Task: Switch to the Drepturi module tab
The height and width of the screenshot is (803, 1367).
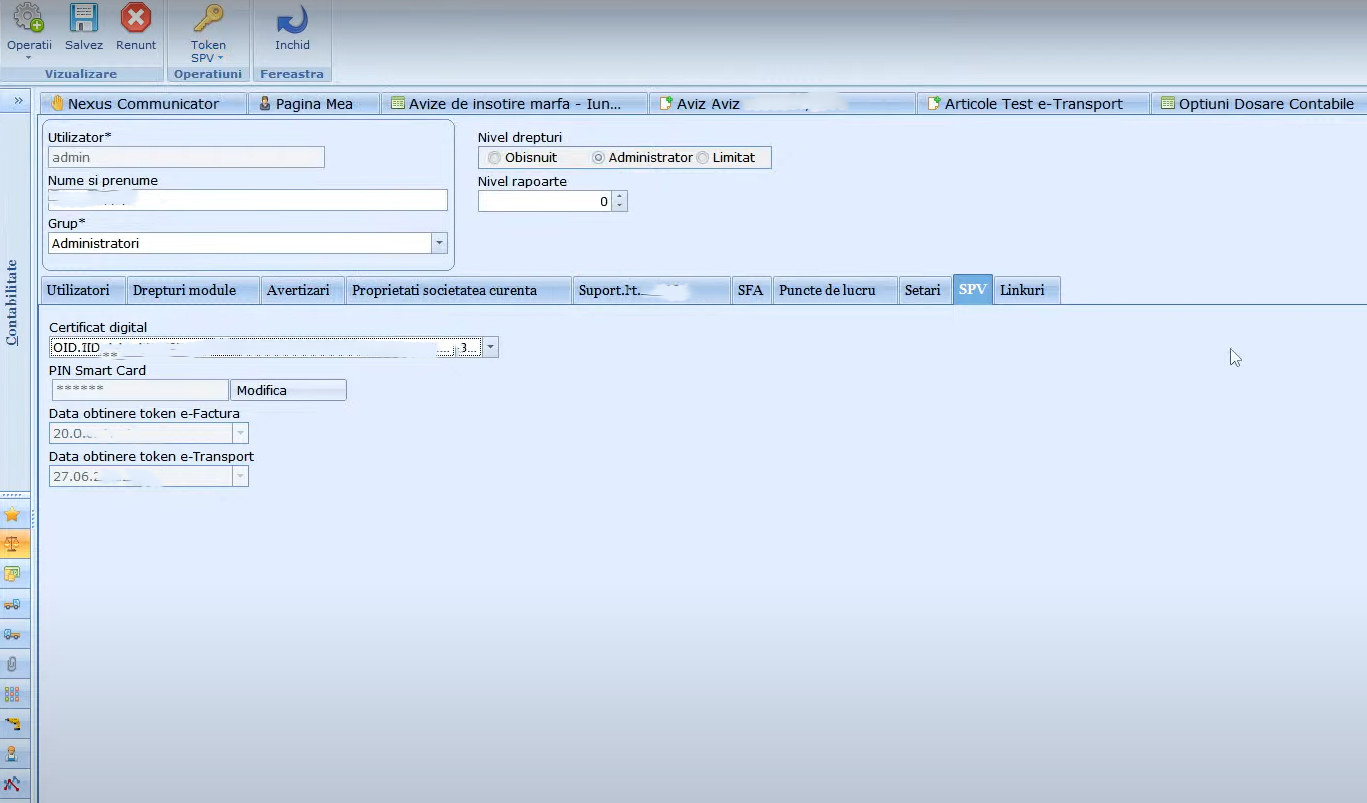Action: (x=184, y=290)
